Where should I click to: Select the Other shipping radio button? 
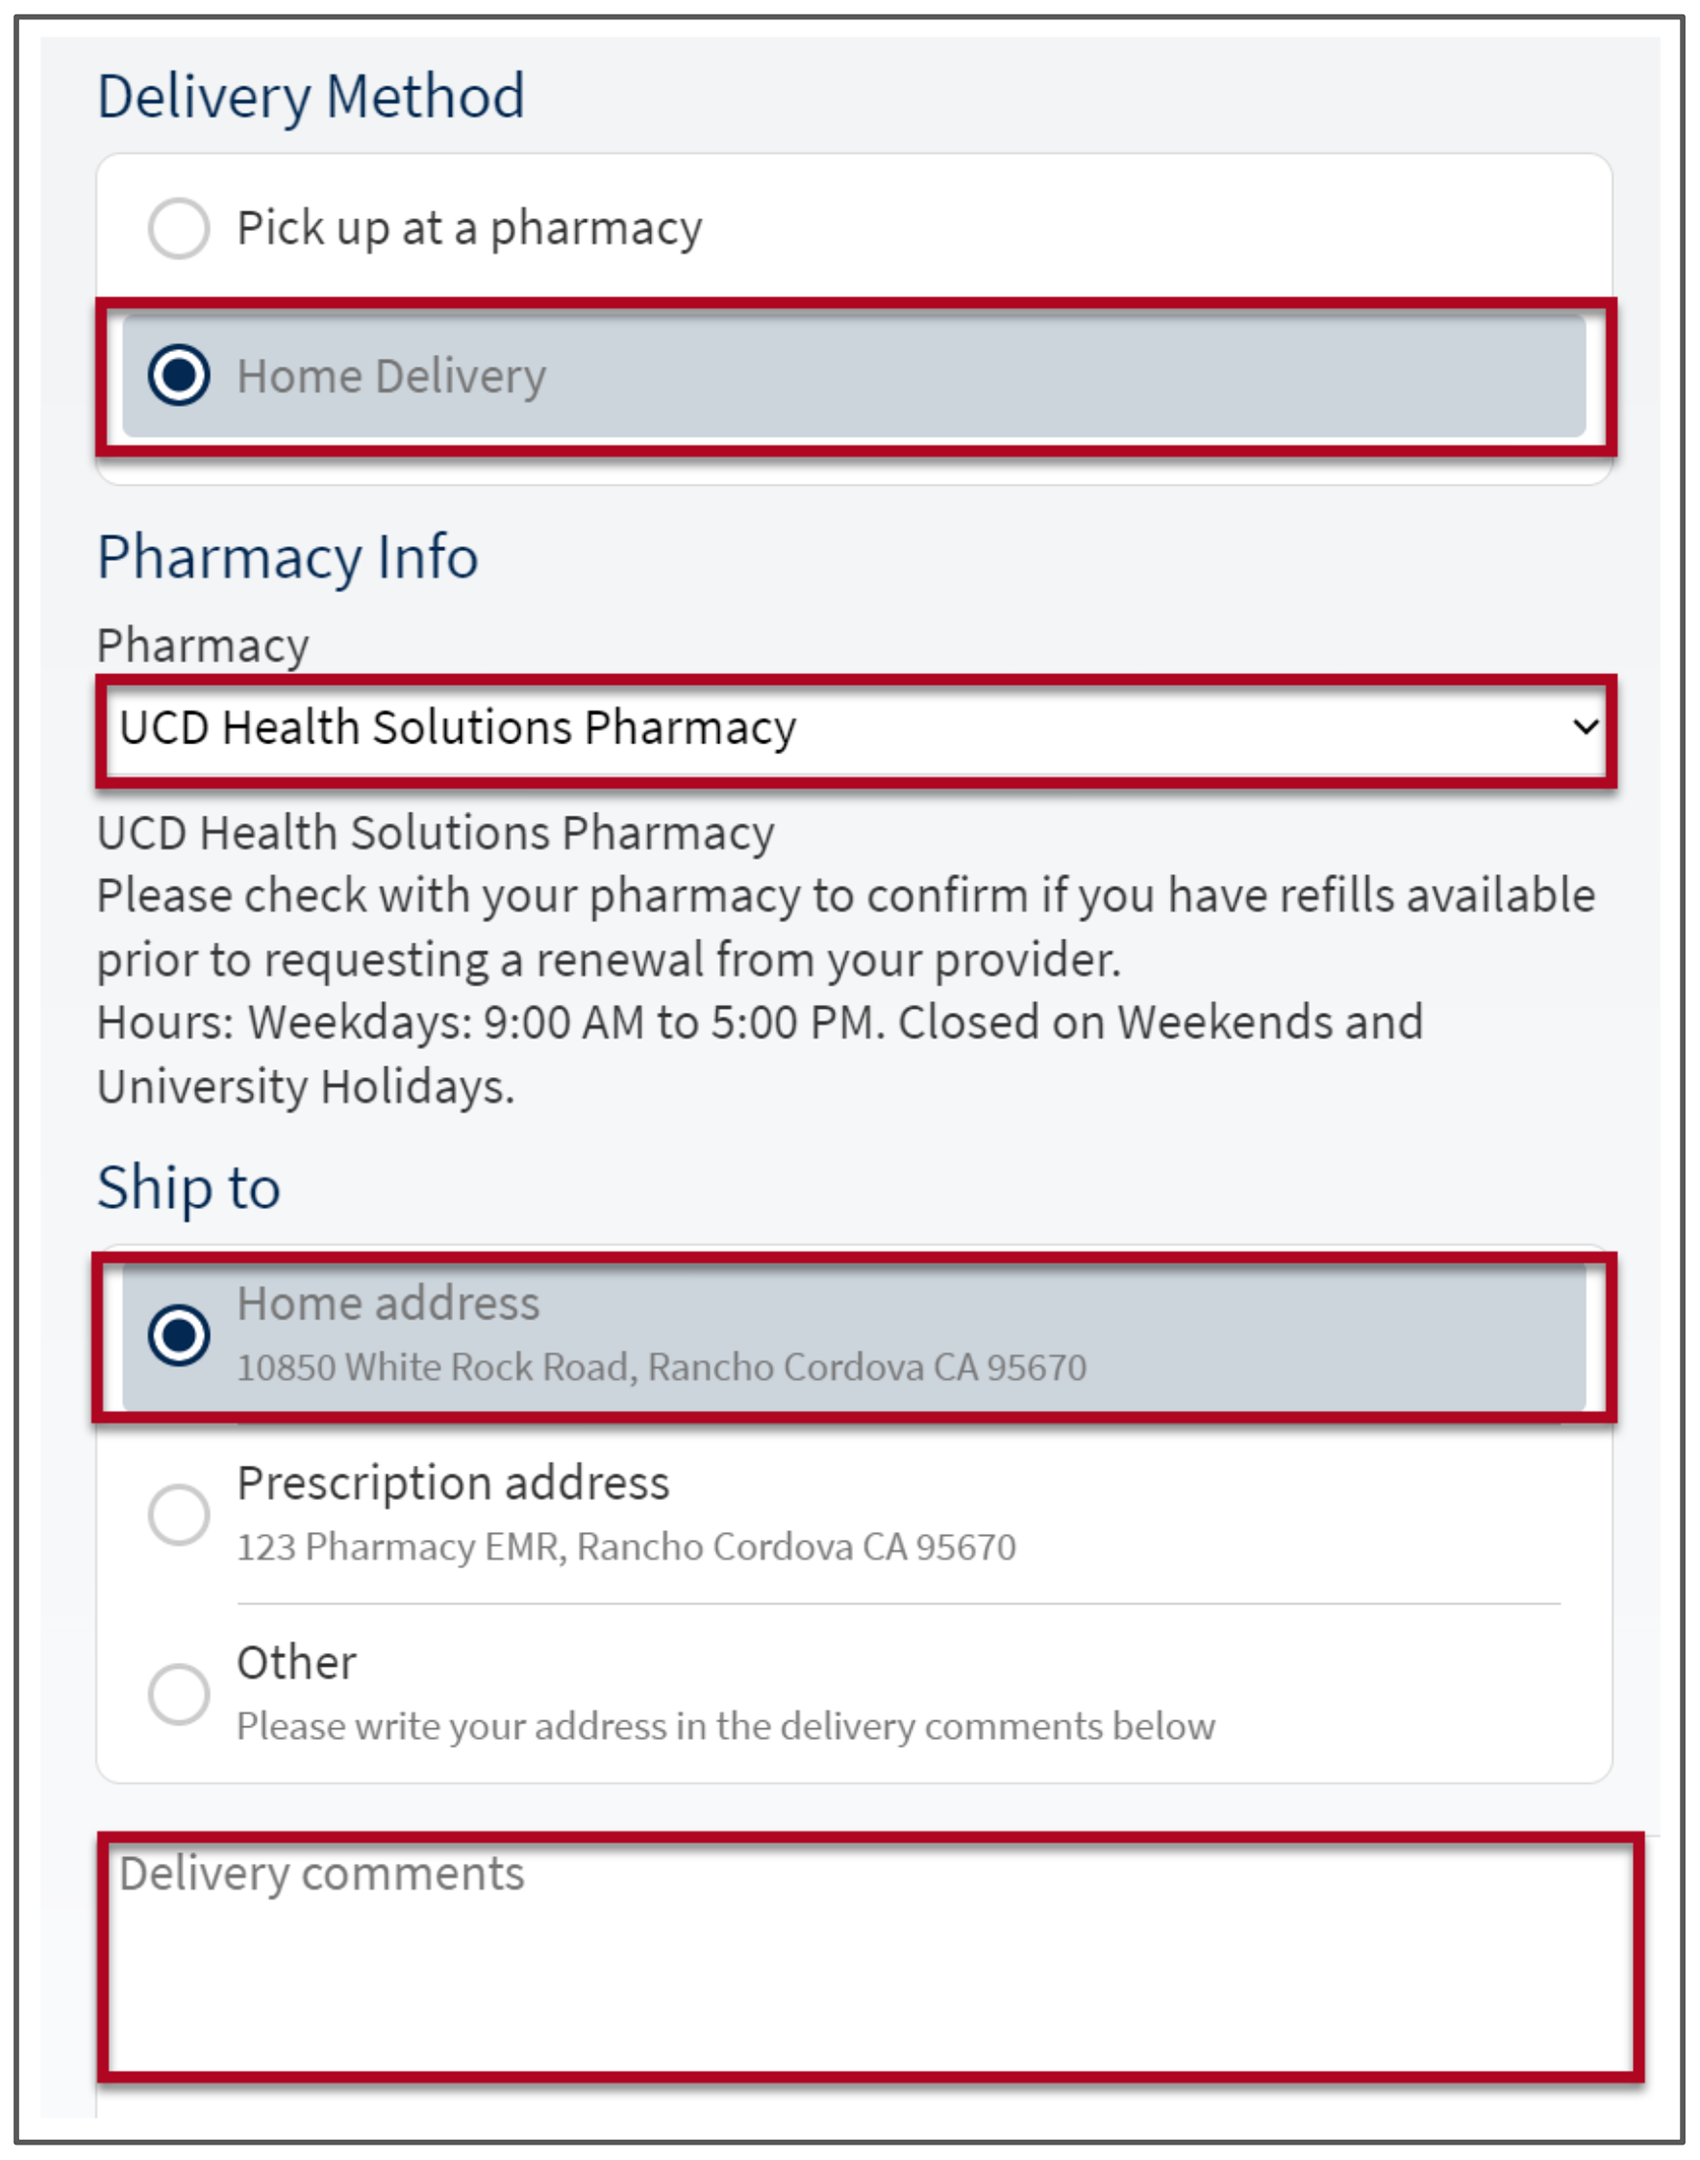[x=178, y=1694]
